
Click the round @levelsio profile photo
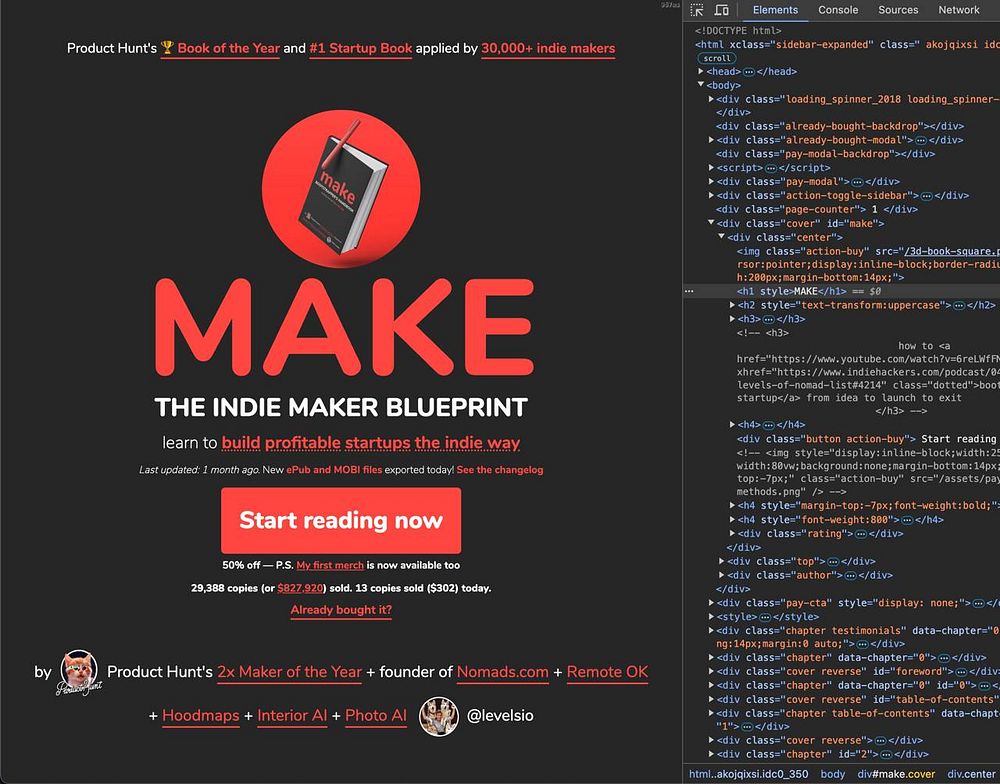coord(439,716)
